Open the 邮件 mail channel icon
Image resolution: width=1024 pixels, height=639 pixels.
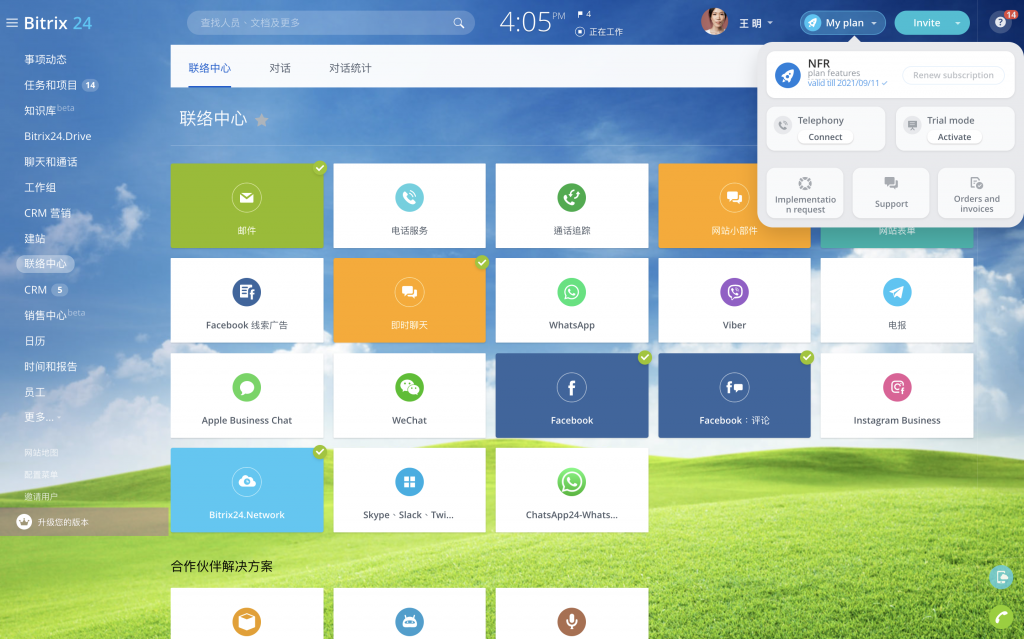click(x=247, y=197)
